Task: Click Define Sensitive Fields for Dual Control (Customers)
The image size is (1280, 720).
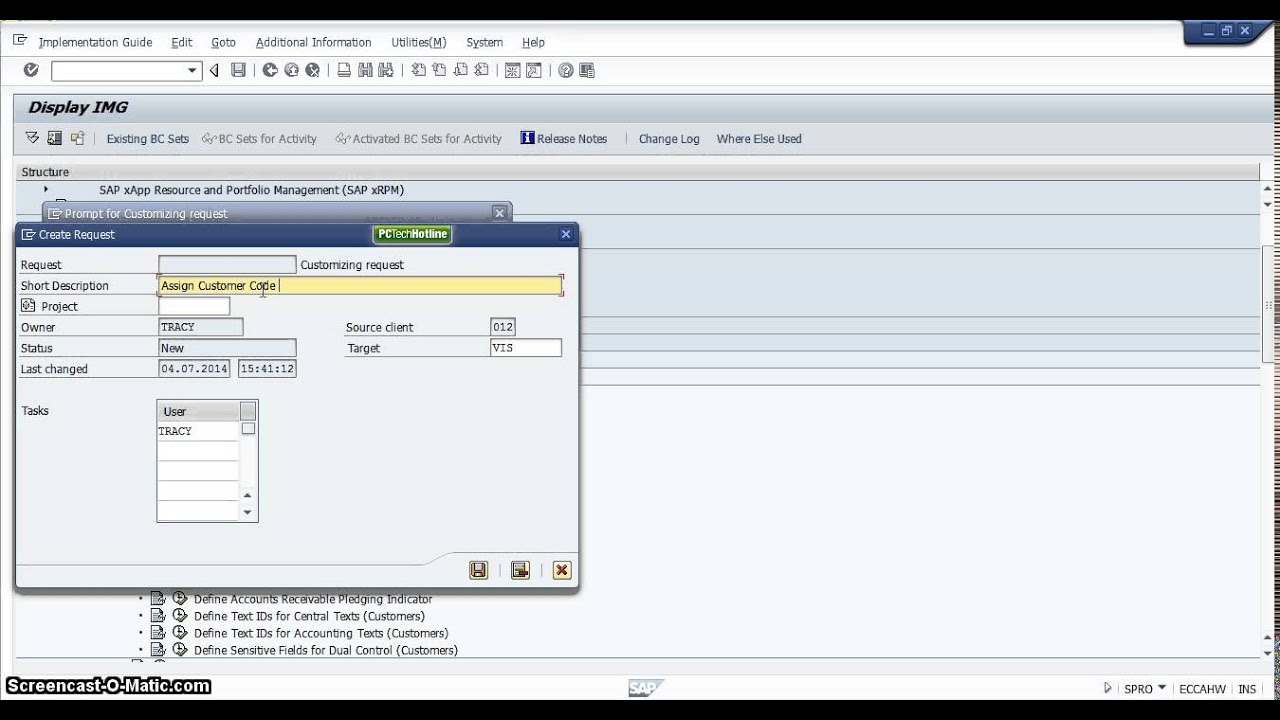Action: pyautogui.click(x=326, y=650)
